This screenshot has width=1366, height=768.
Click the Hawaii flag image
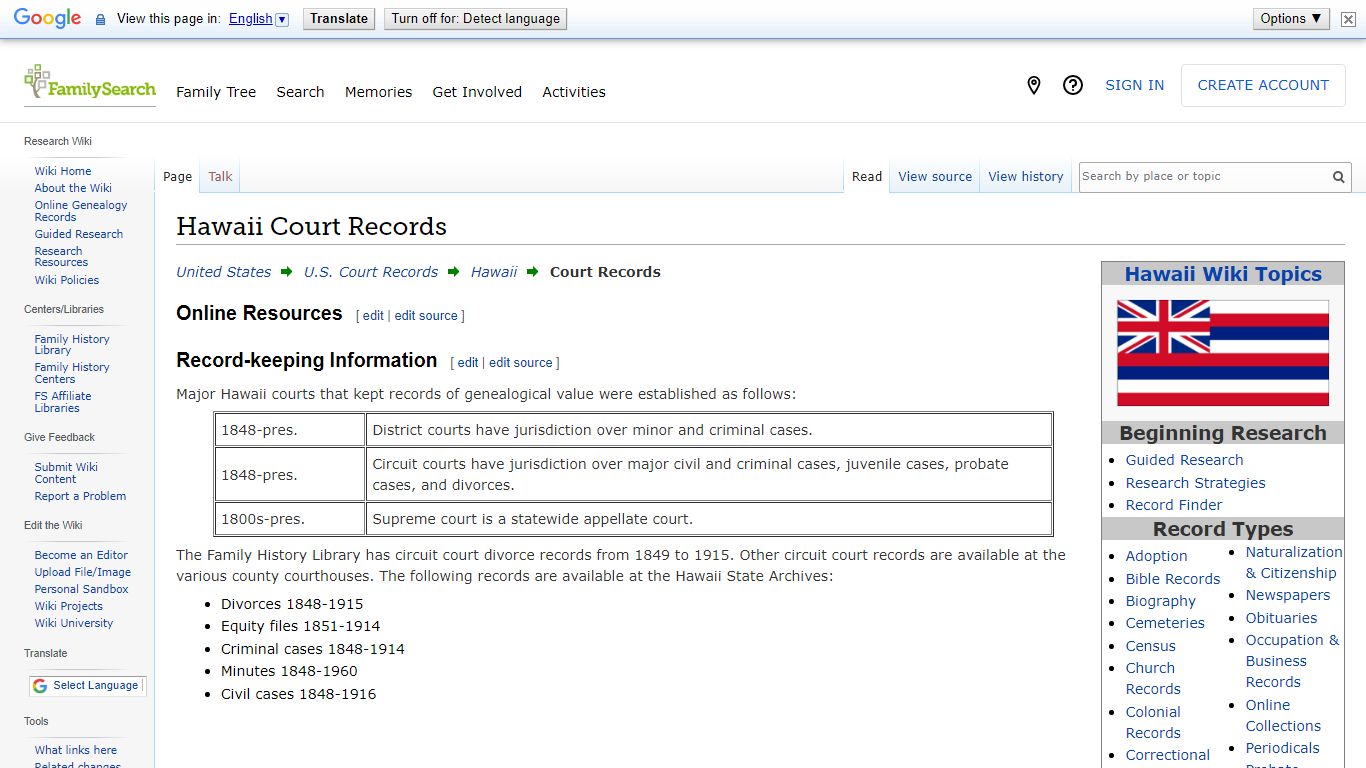point(1223,353)
